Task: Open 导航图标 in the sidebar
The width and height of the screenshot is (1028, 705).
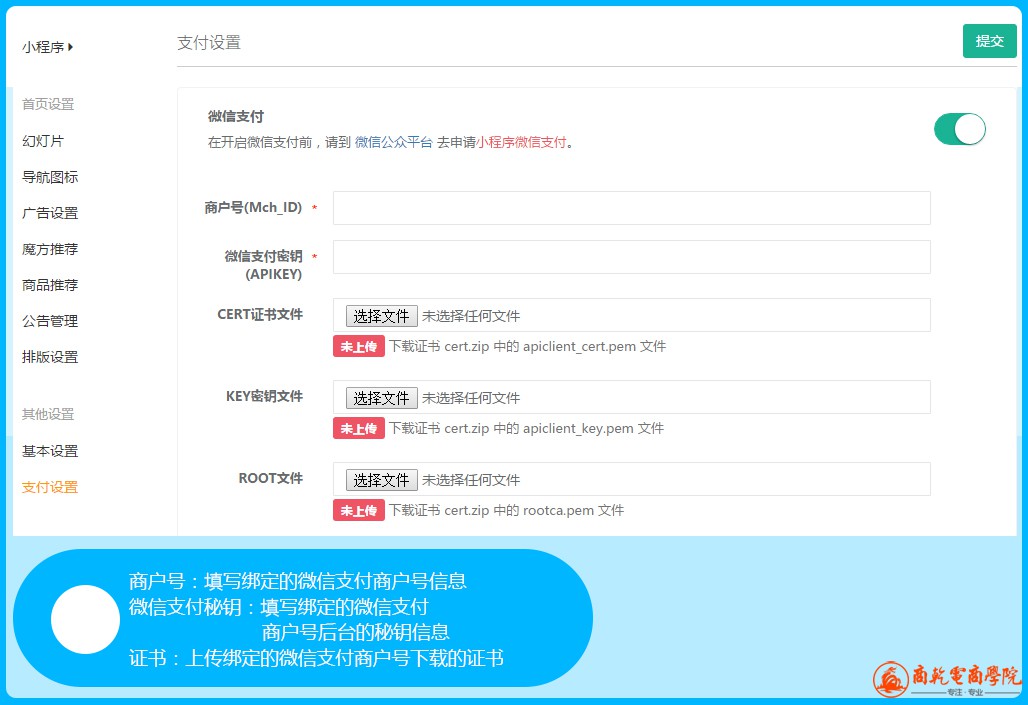Action: [x=50, y=177]
